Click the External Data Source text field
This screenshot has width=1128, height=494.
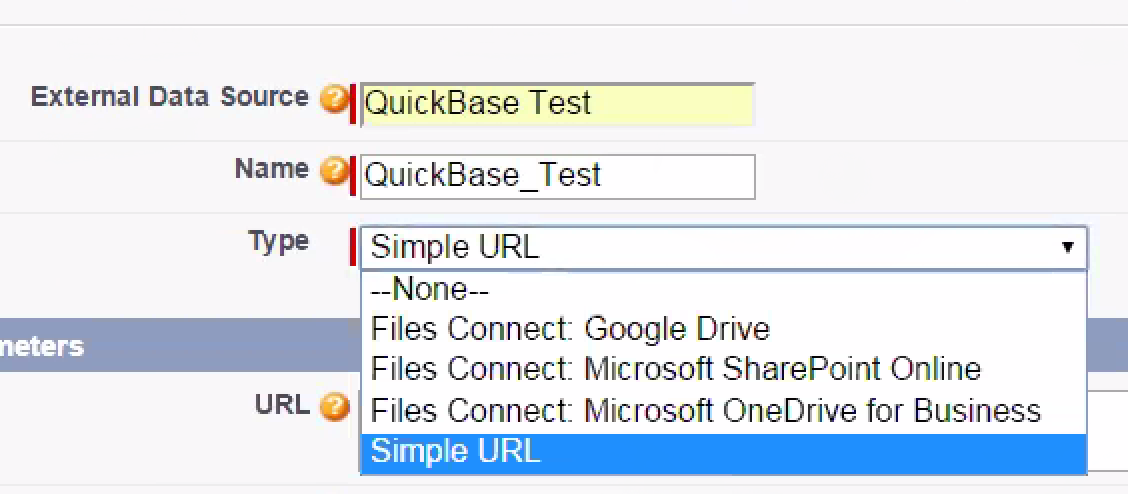click(x=556, y=103)
